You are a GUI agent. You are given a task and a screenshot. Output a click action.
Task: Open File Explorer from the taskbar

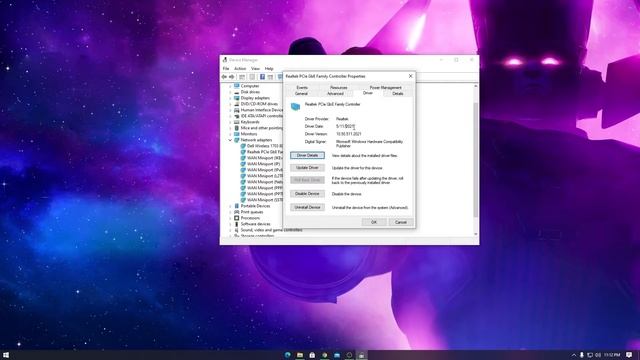coord(300,355)
